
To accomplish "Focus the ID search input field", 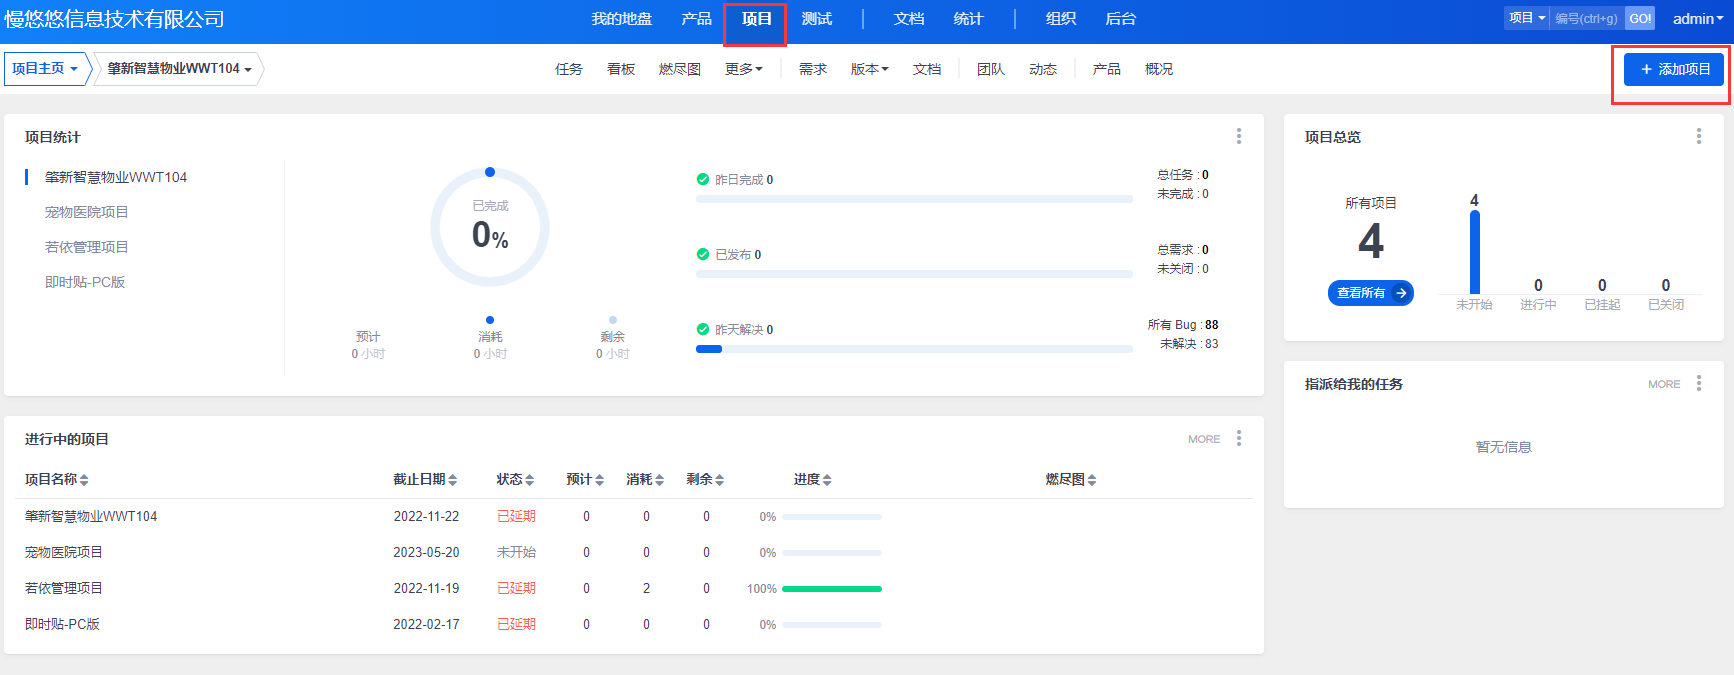I will 1586,19.
